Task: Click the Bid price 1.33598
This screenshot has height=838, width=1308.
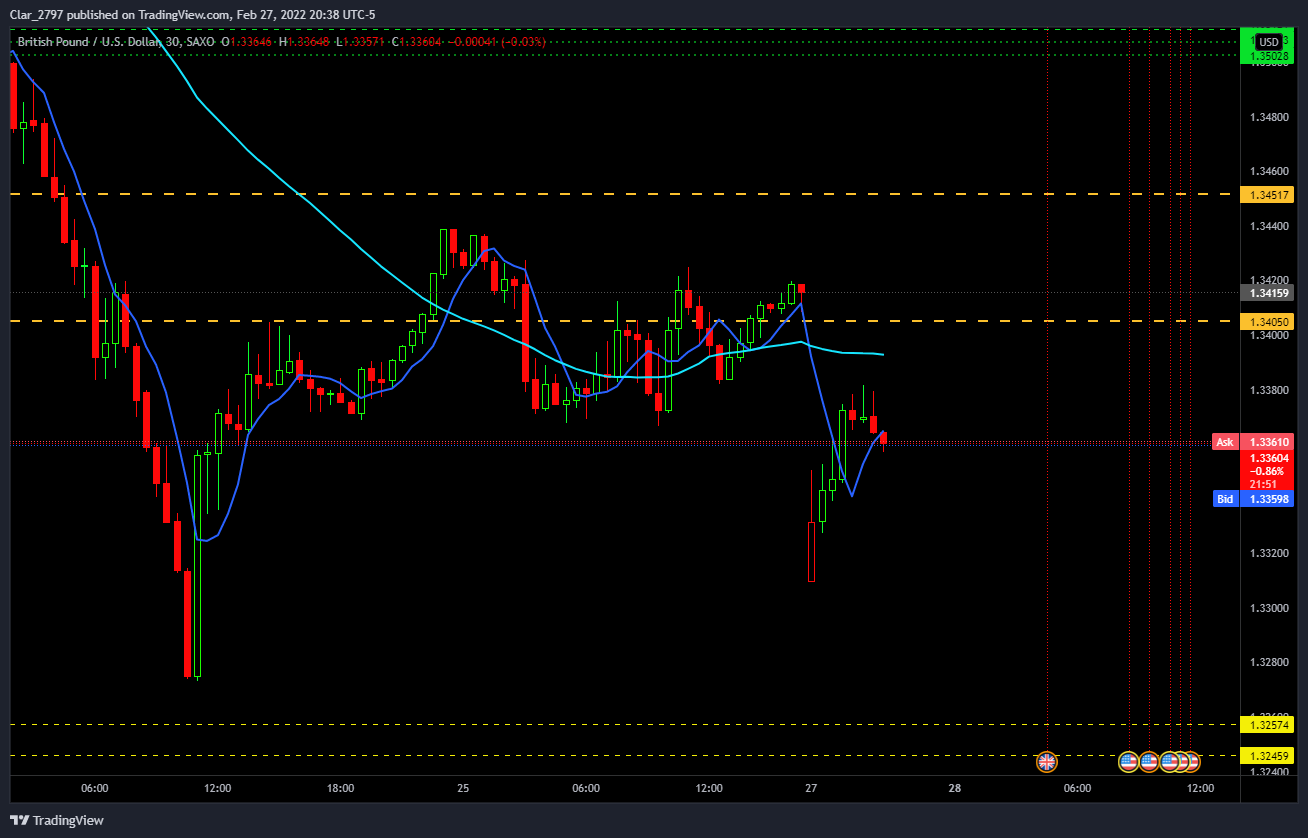Action: 1267,498
